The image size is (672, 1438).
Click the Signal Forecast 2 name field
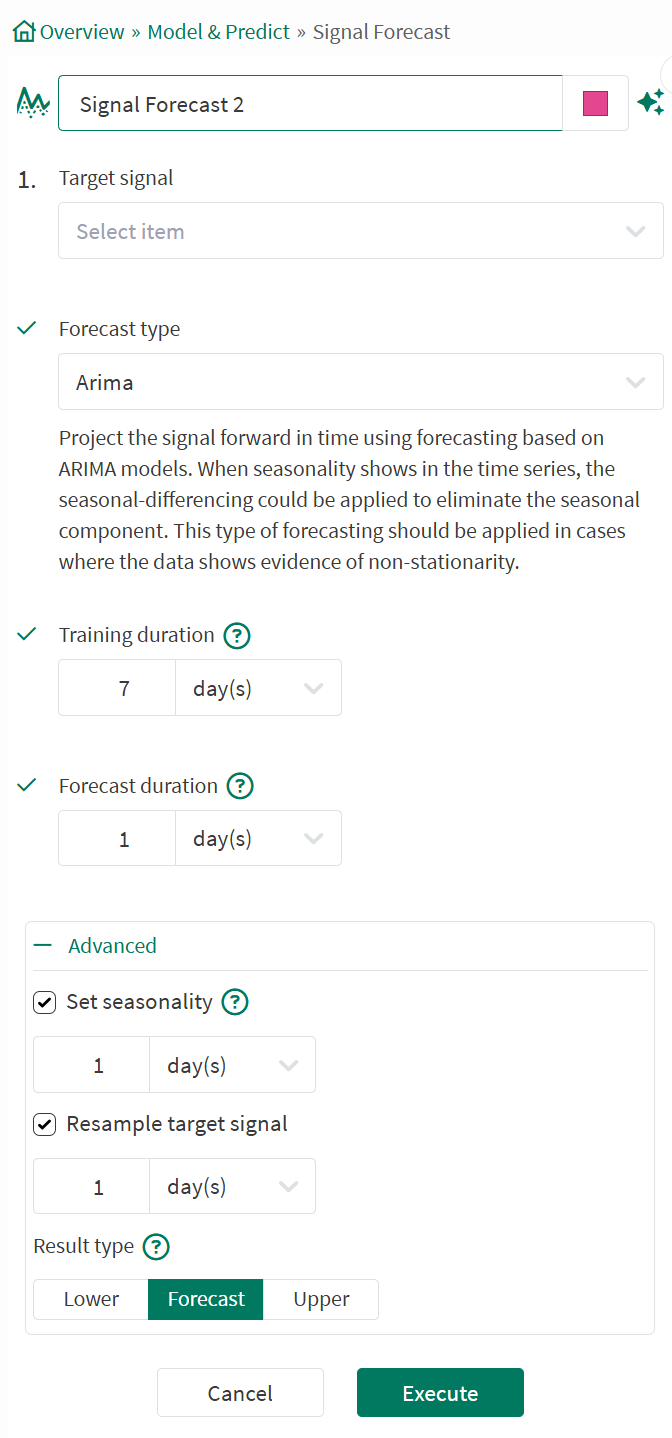(310, 103)
